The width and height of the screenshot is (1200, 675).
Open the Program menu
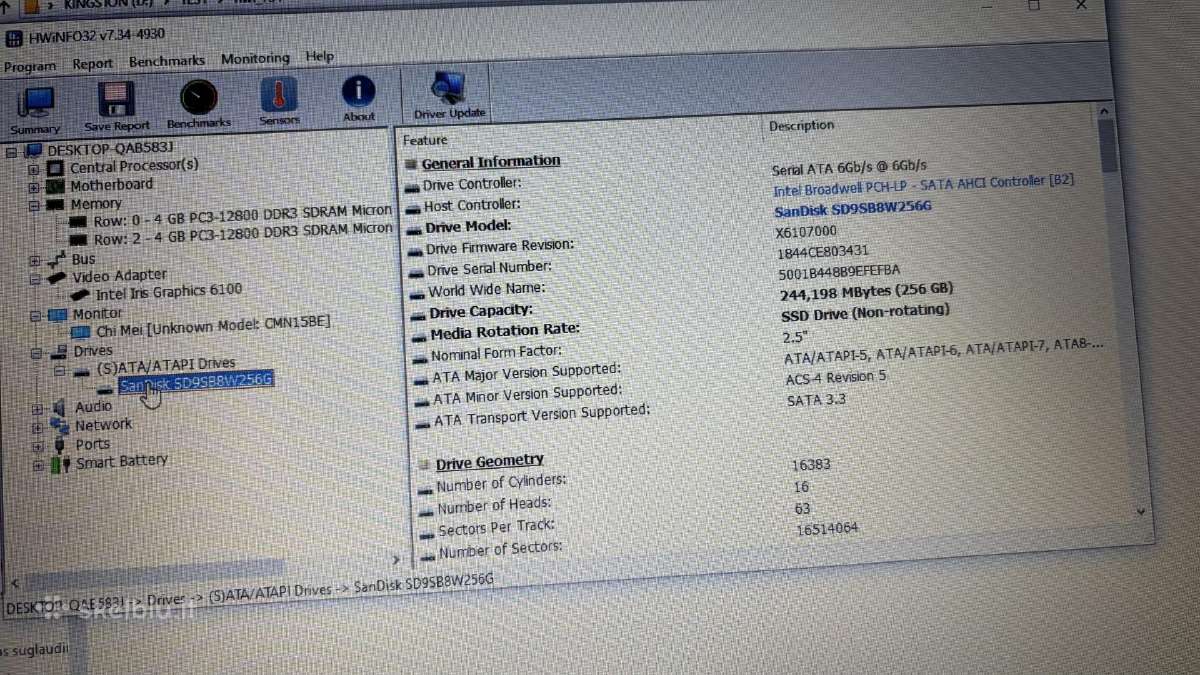(30, 66)
